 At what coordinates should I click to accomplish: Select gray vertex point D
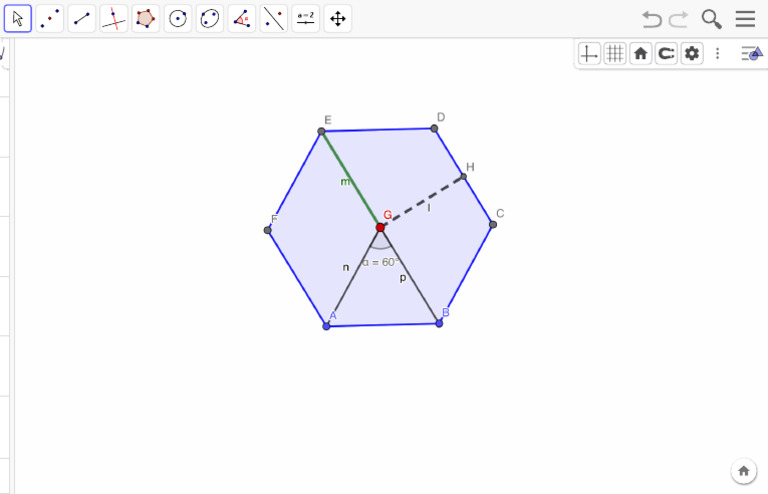coord(434,128)
